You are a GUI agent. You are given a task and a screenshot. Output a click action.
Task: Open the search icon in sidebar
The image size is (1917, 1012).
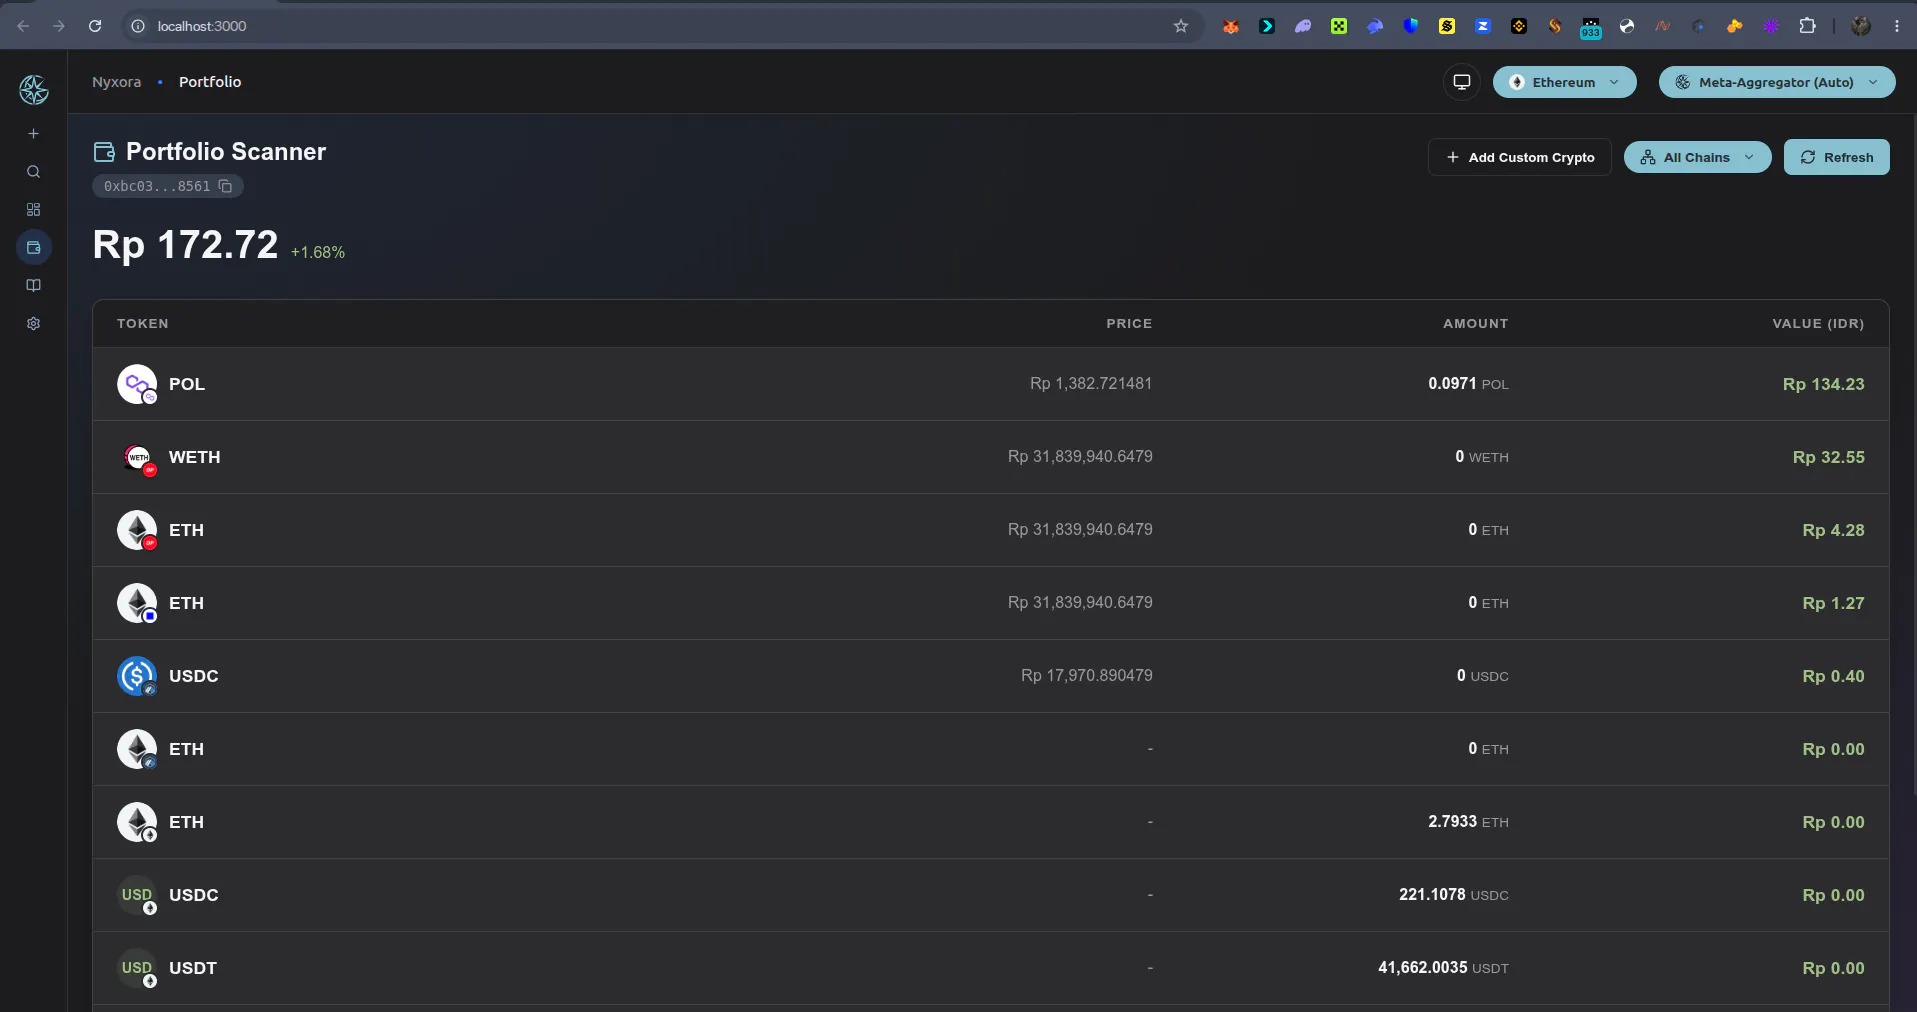(33, 172)
